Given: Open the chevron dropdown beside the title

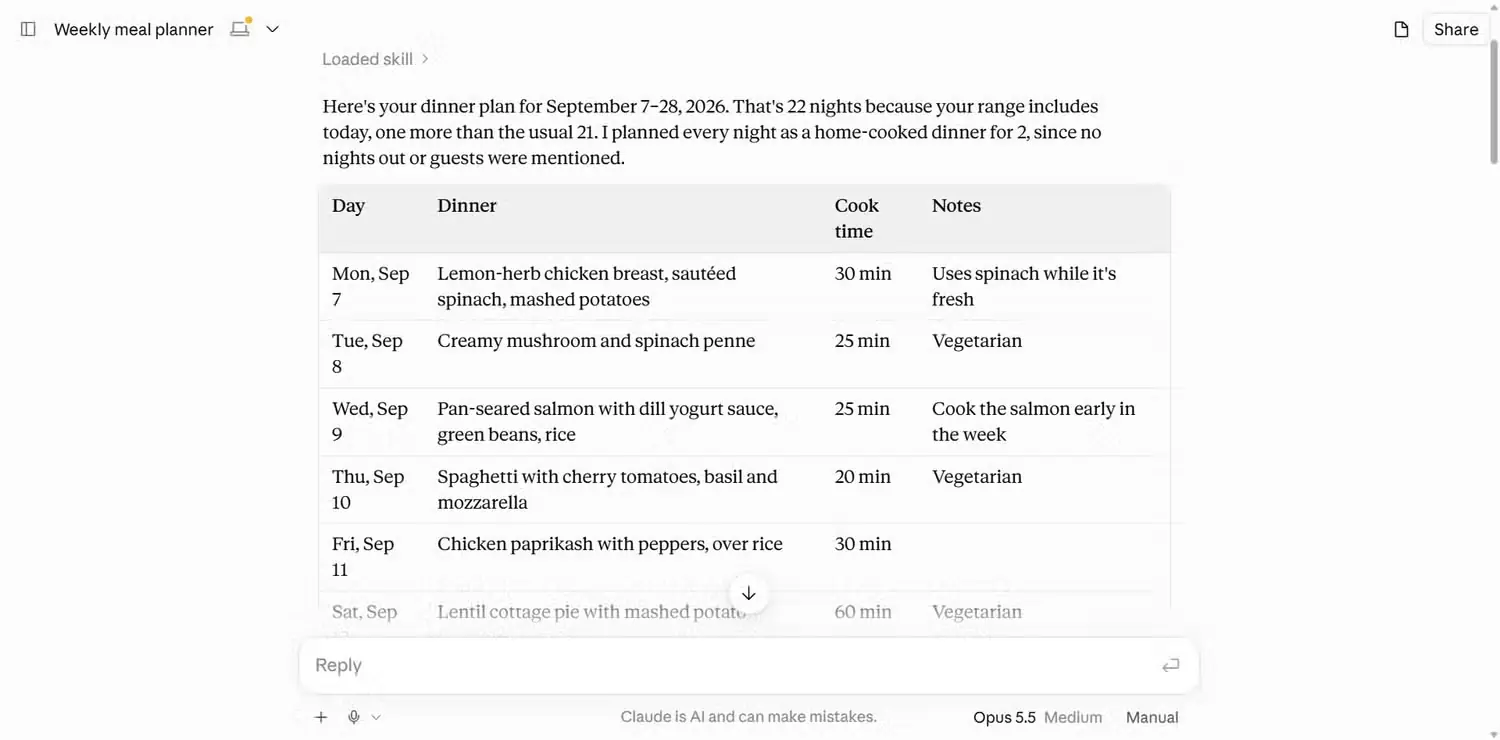Looking at the screenshot, I should pyautogui.click(x=272, y=29).
